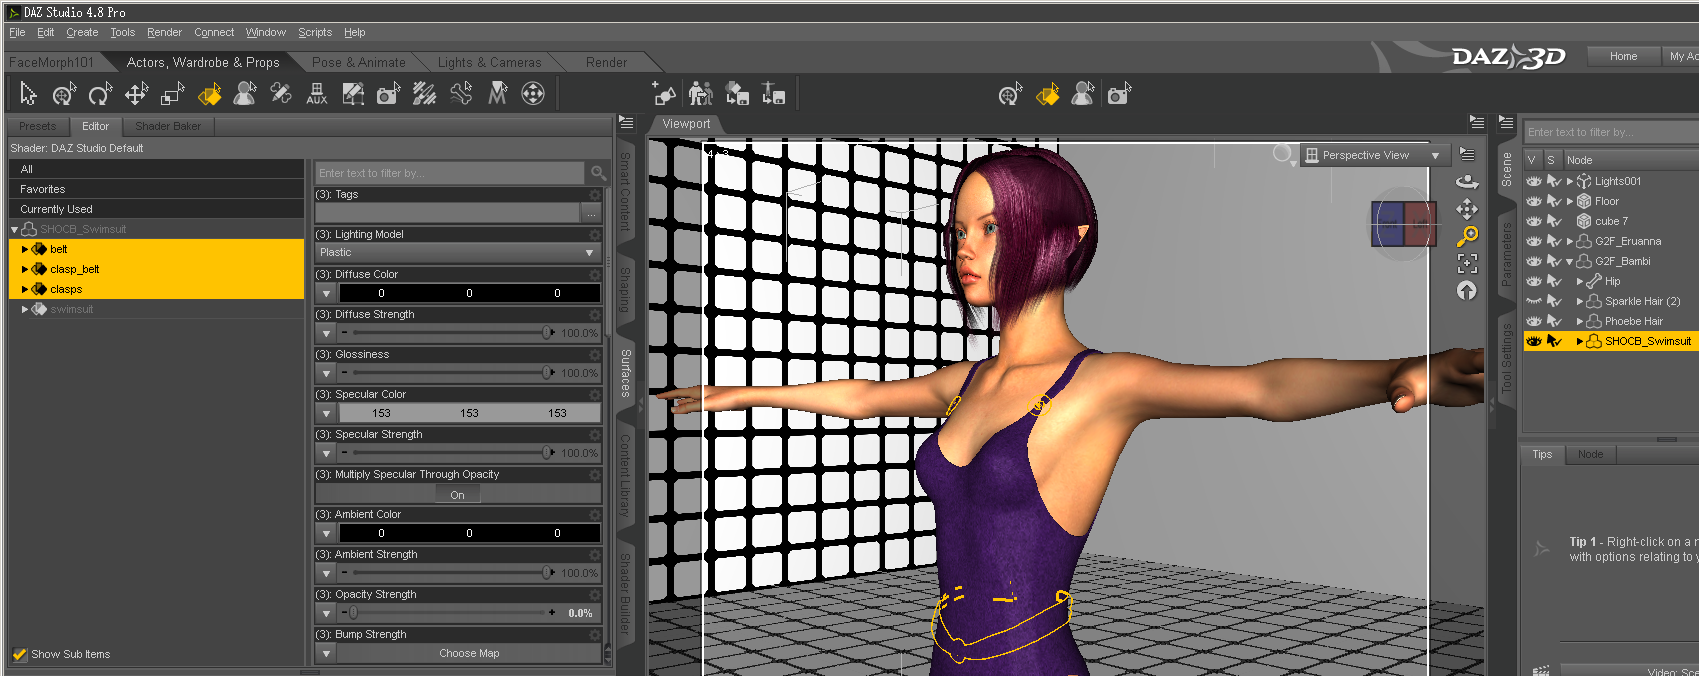Image resolution: width=1699 pixels, height=676 pixels.
Task: Toggle visibility eye for Floor node
Action: tap(1534, 201)
